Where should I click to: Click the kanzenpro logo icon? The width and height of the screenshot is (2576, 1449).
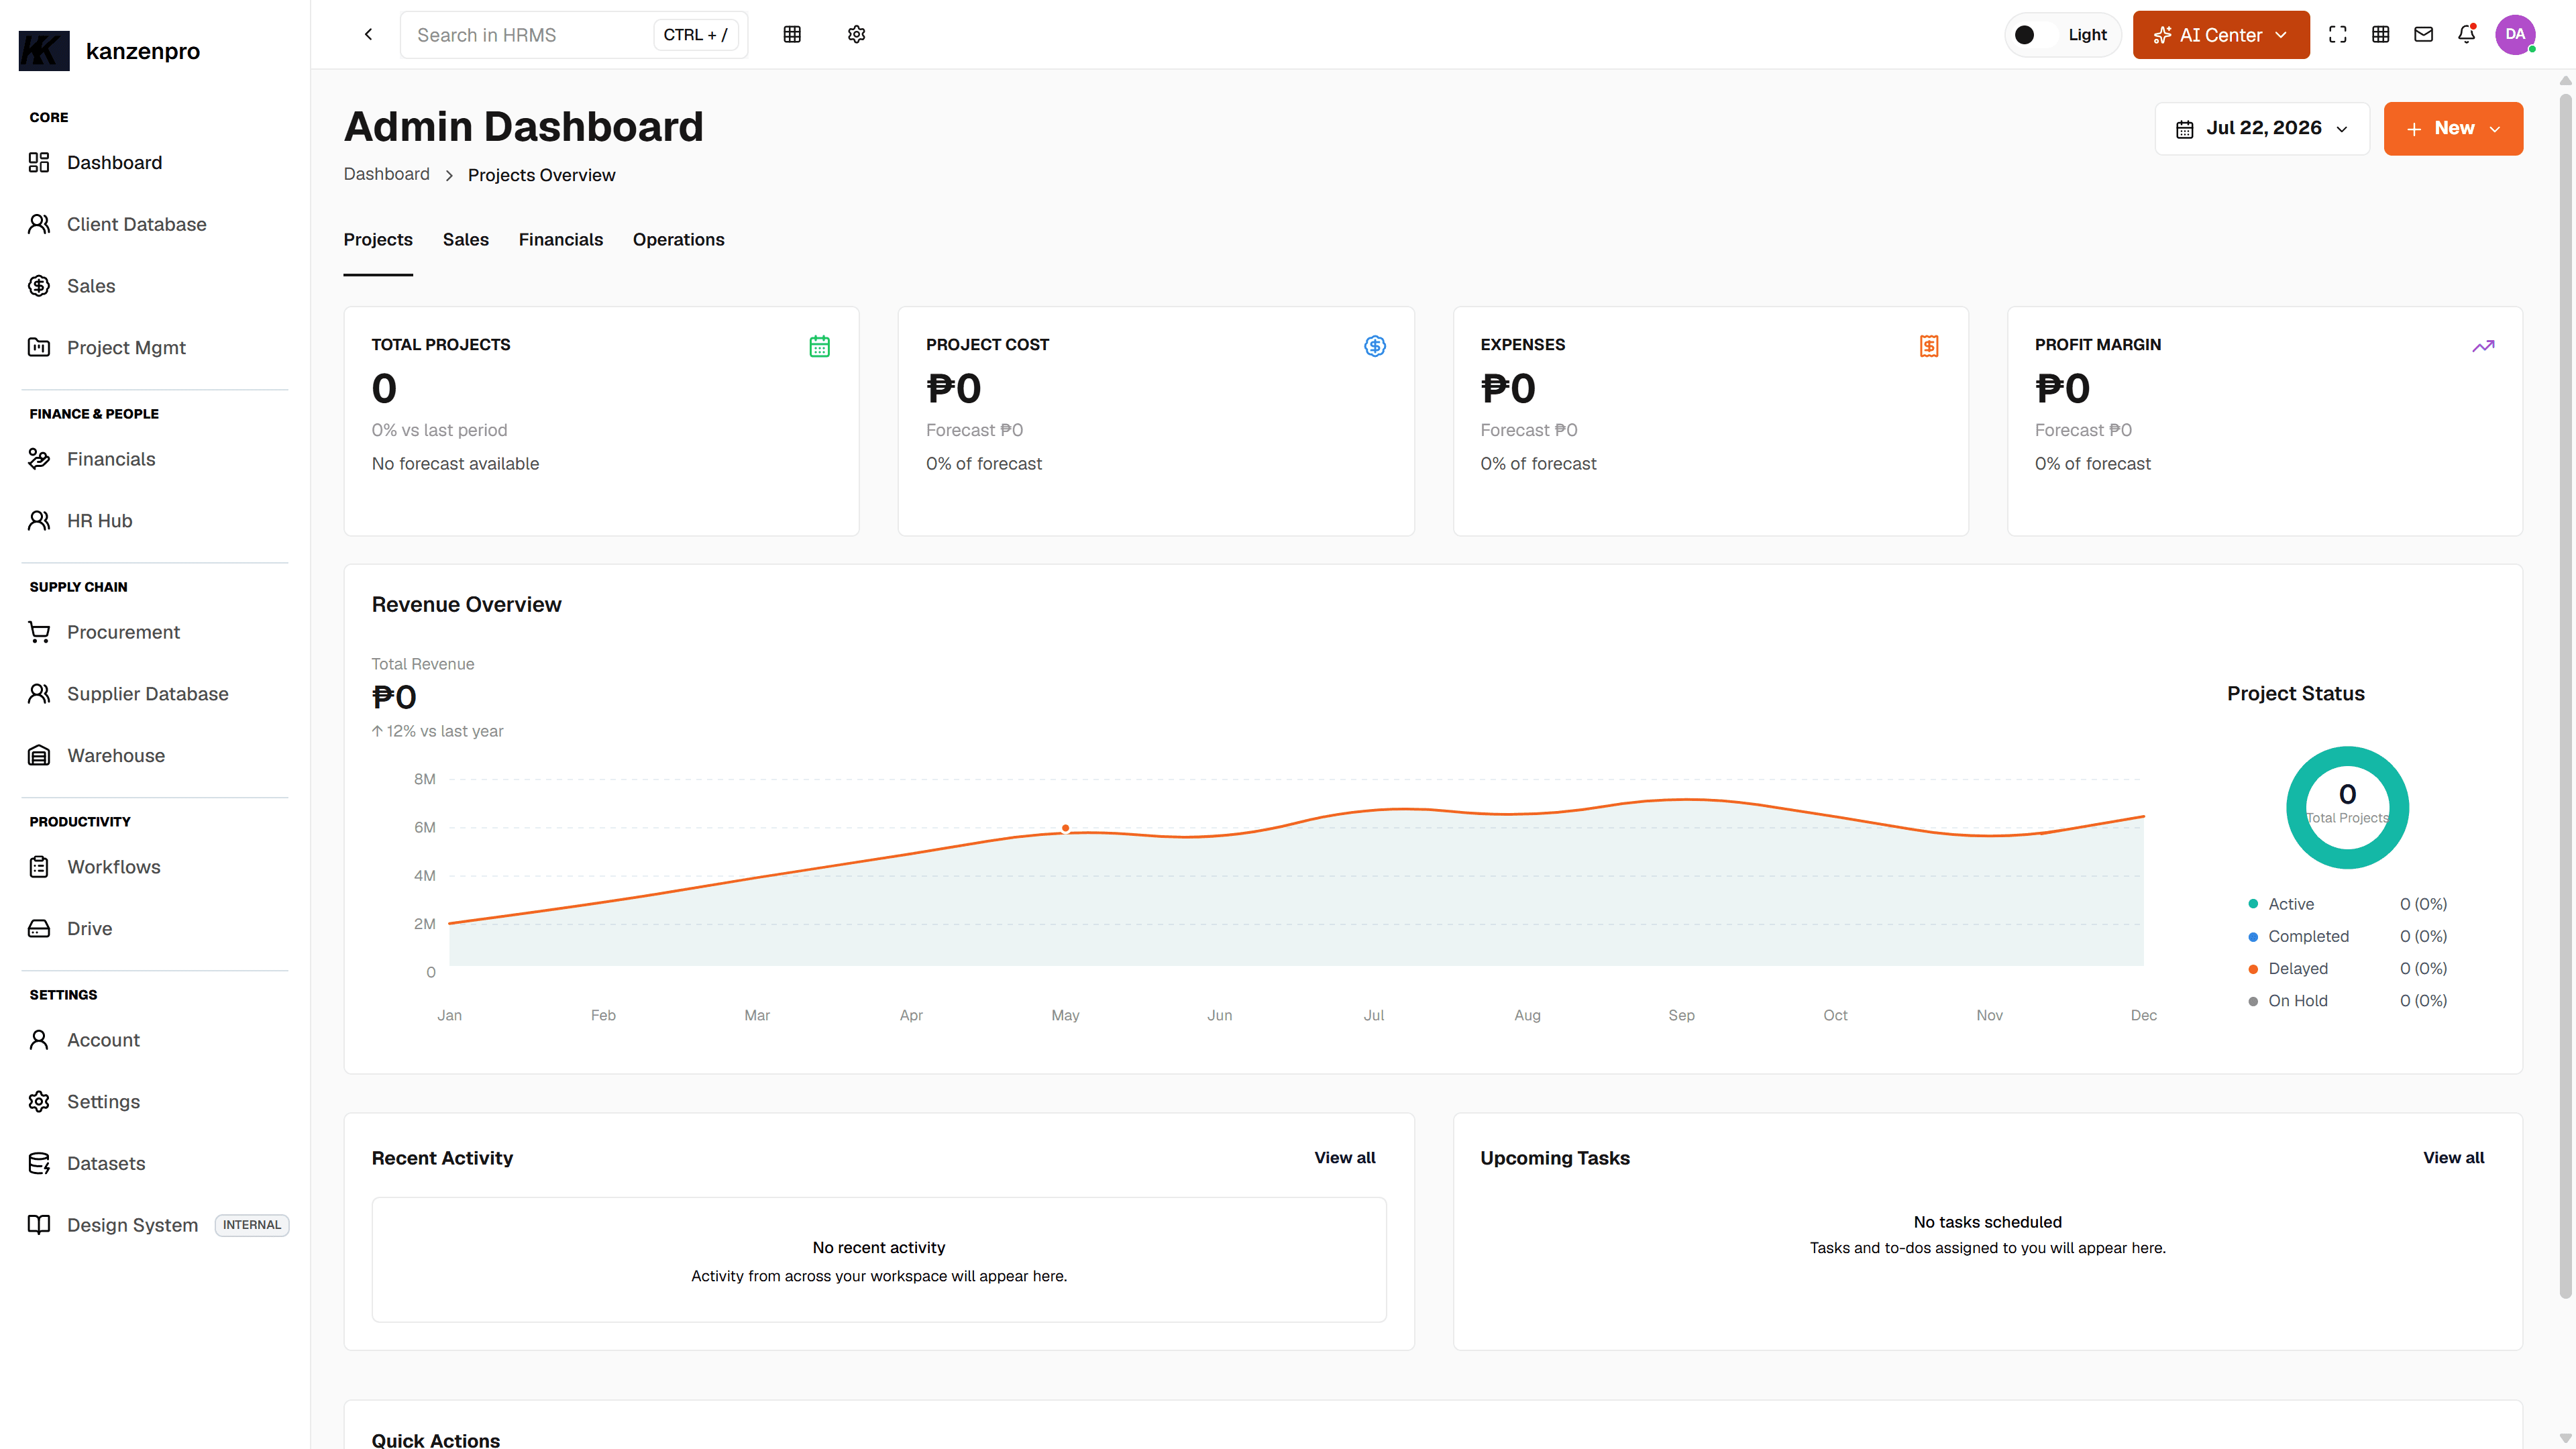(x=44, y=51)
